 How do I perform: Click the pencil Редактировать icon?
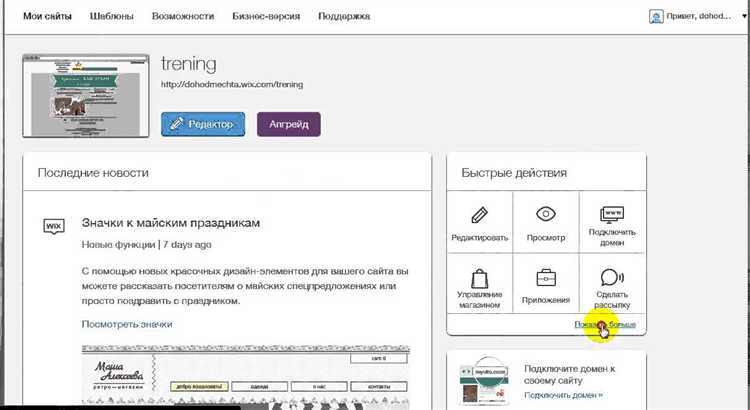coord(479,215)
